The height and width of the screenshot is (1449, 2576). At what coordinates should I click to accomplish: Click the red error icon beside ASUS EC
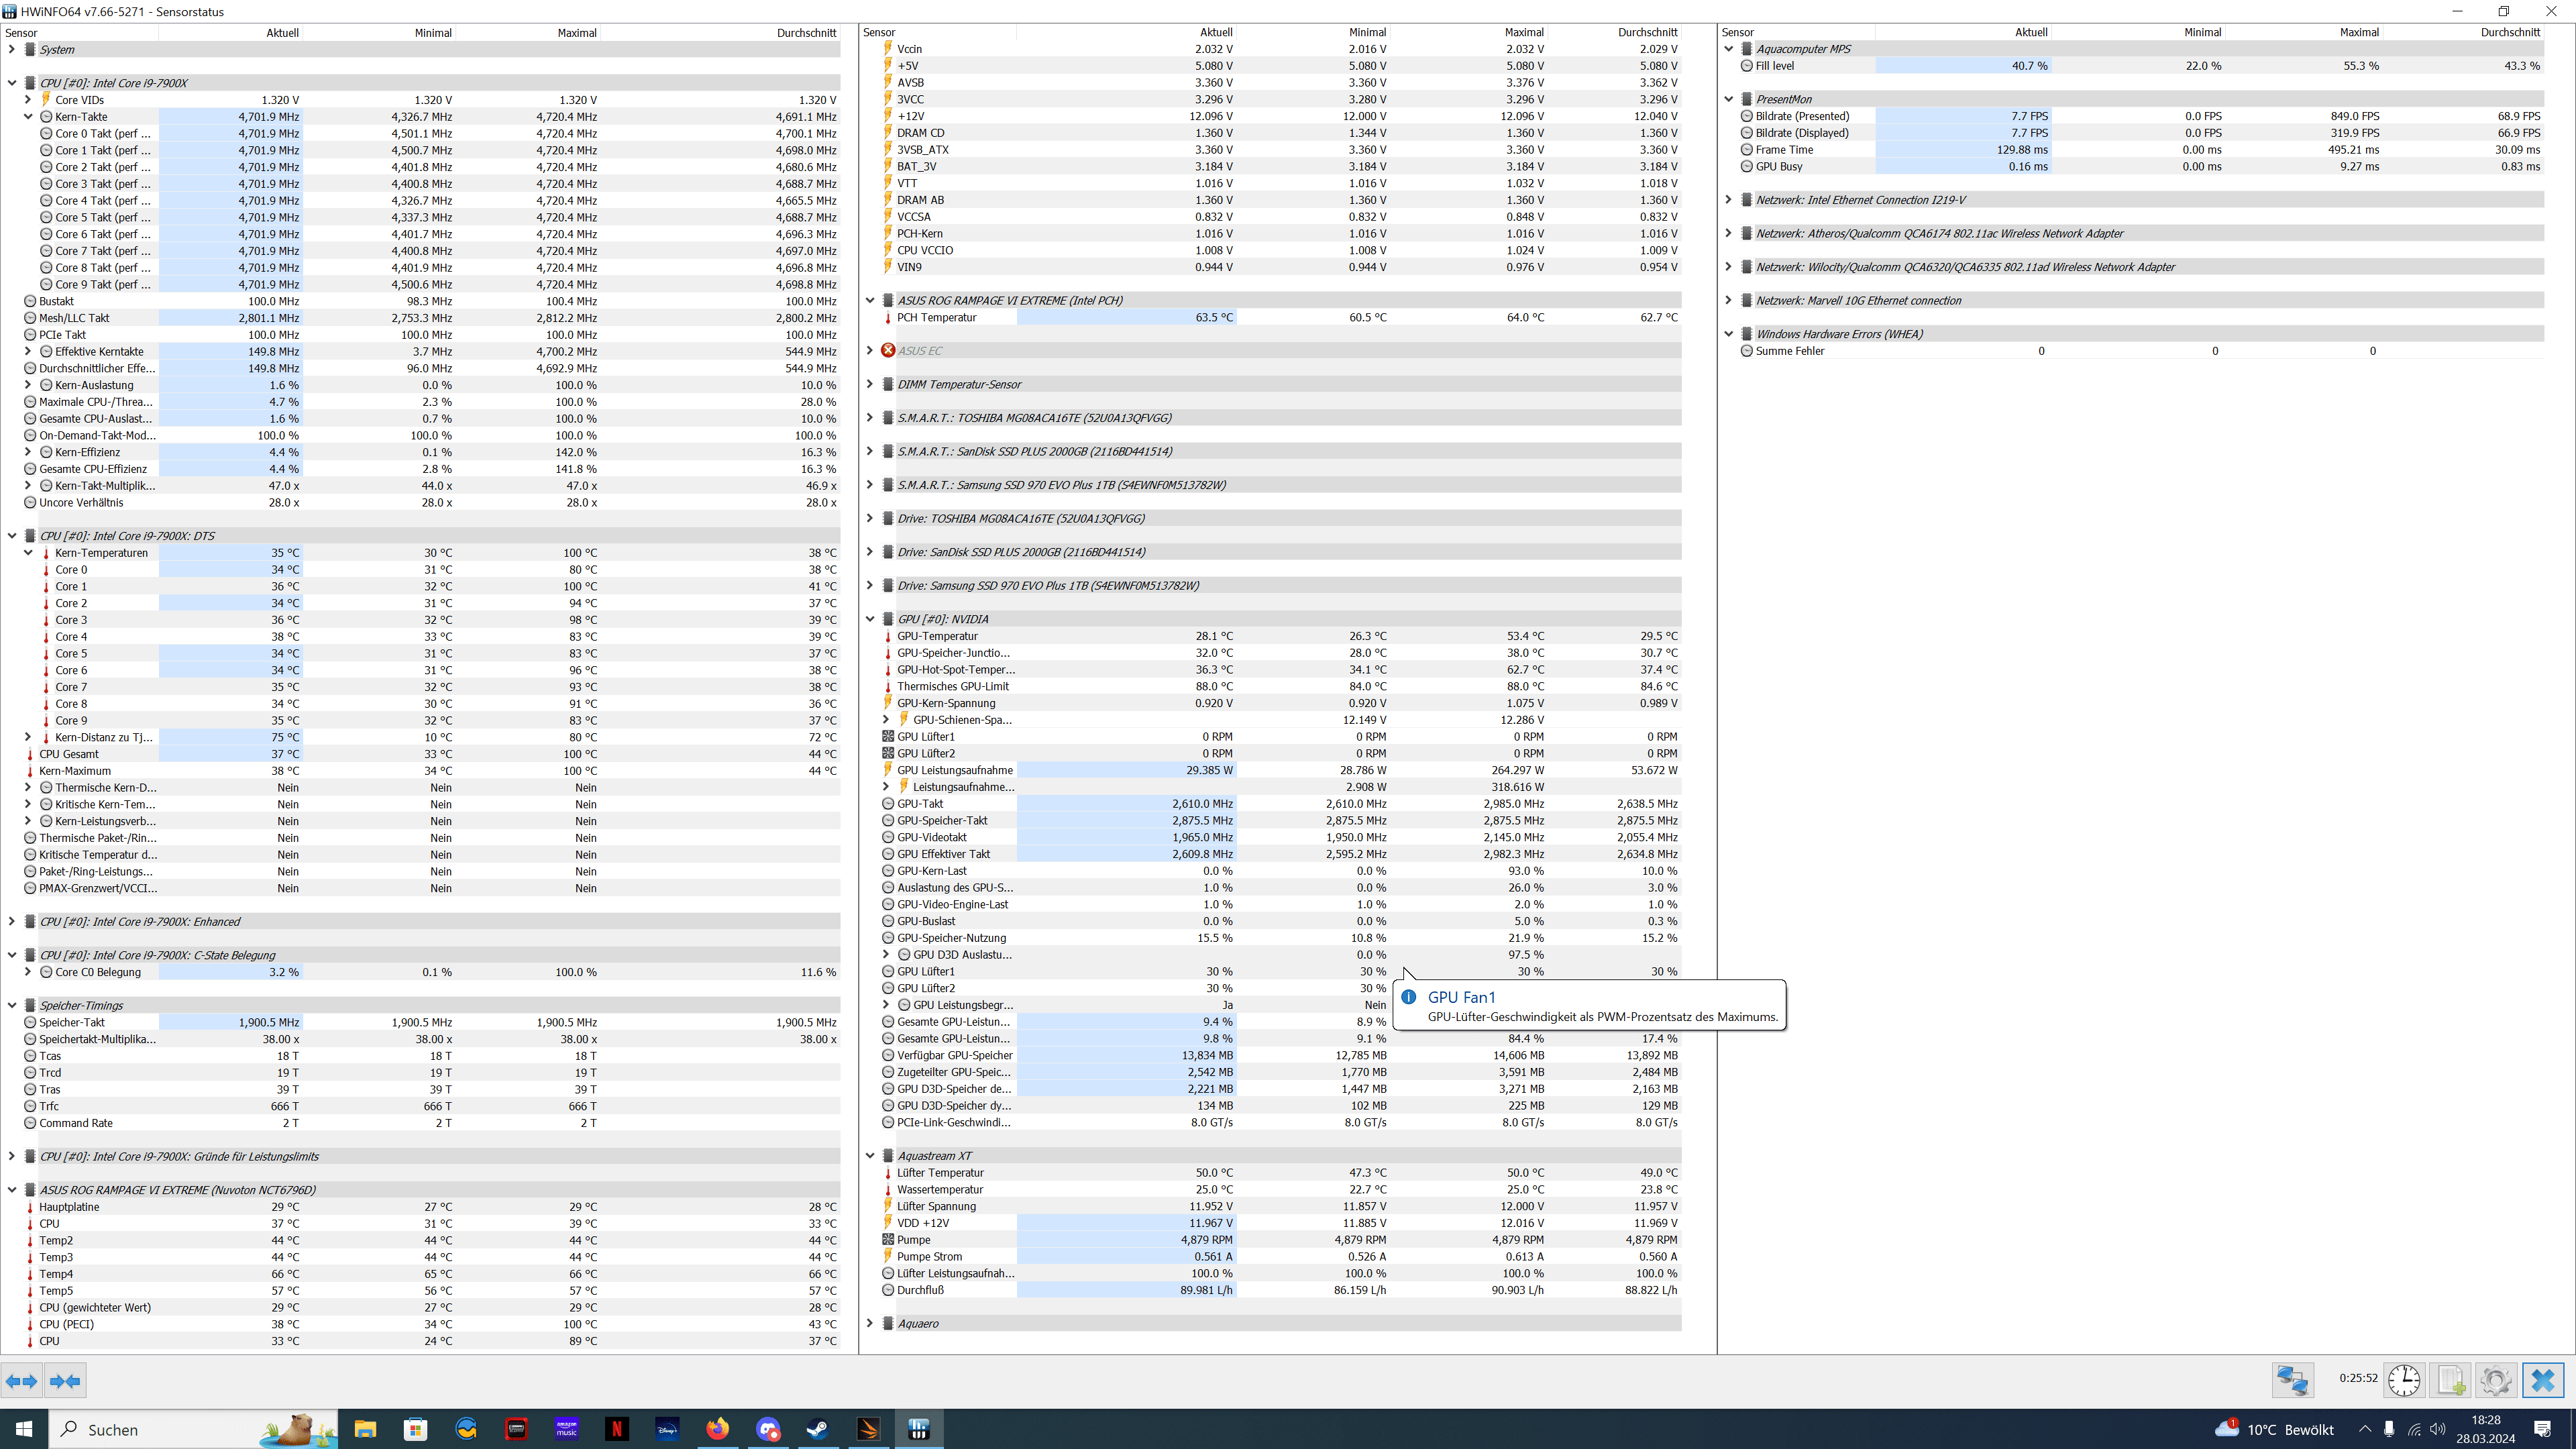click(888, 351)
